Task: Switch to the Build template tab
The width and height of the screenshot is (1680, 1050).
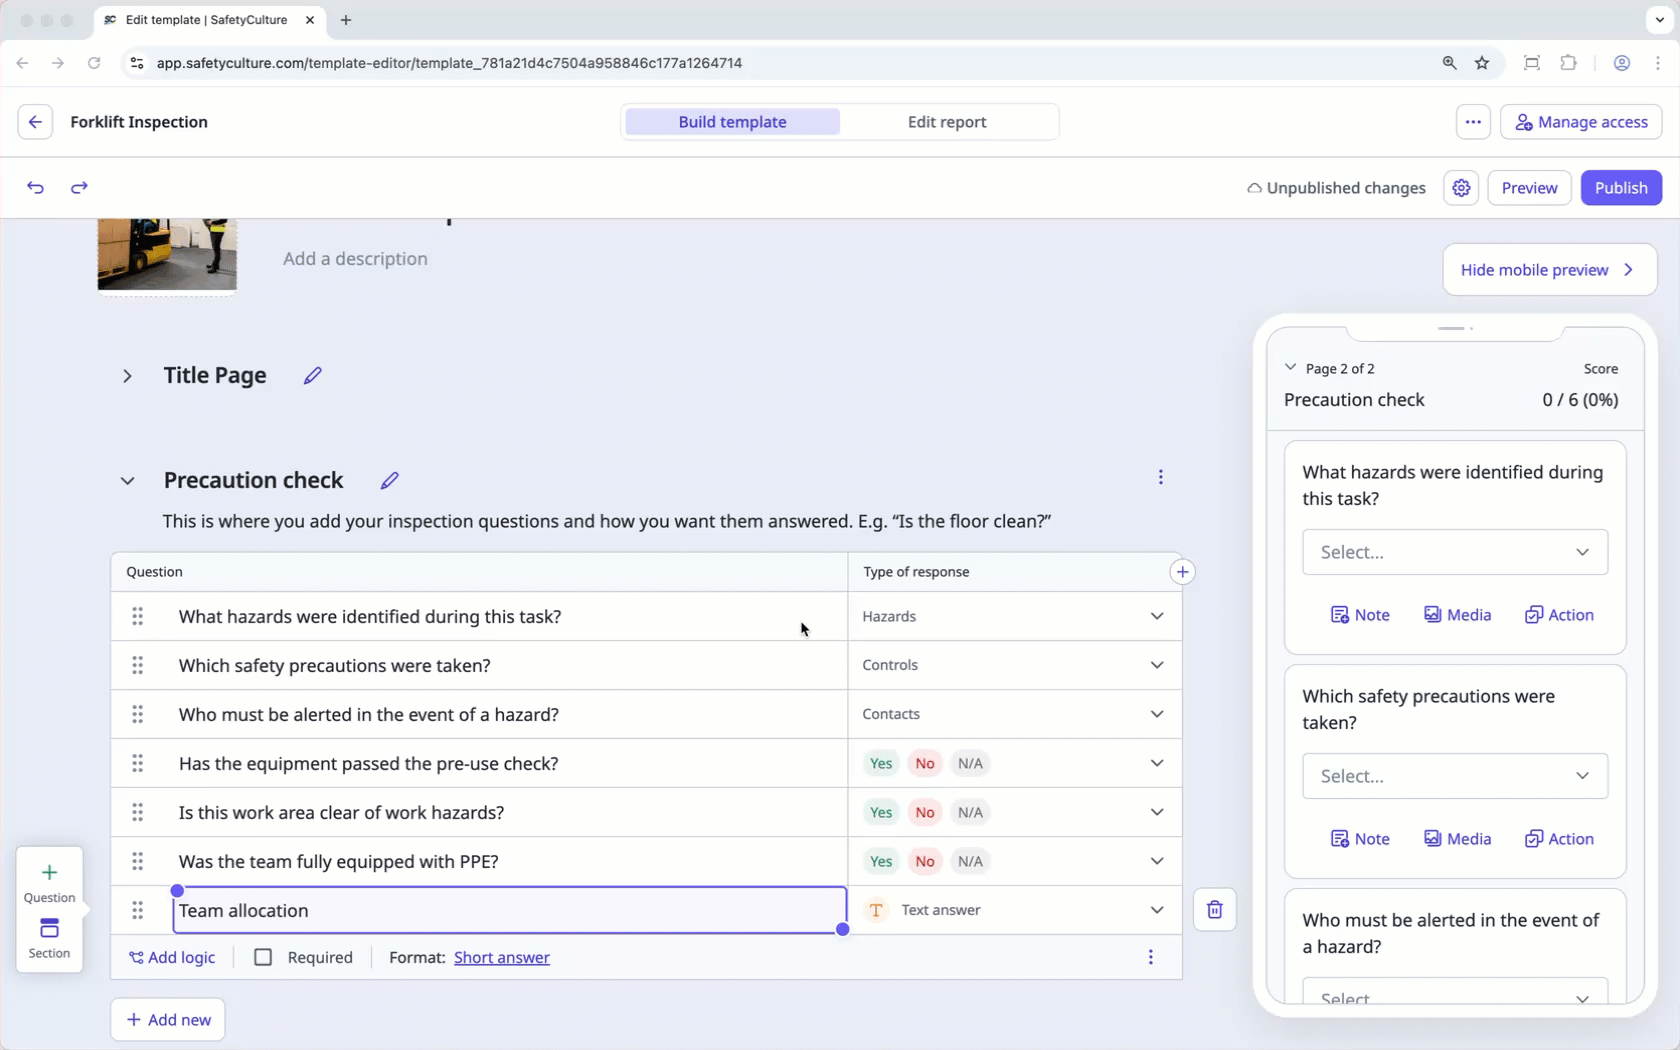Action: pos(732,122)
